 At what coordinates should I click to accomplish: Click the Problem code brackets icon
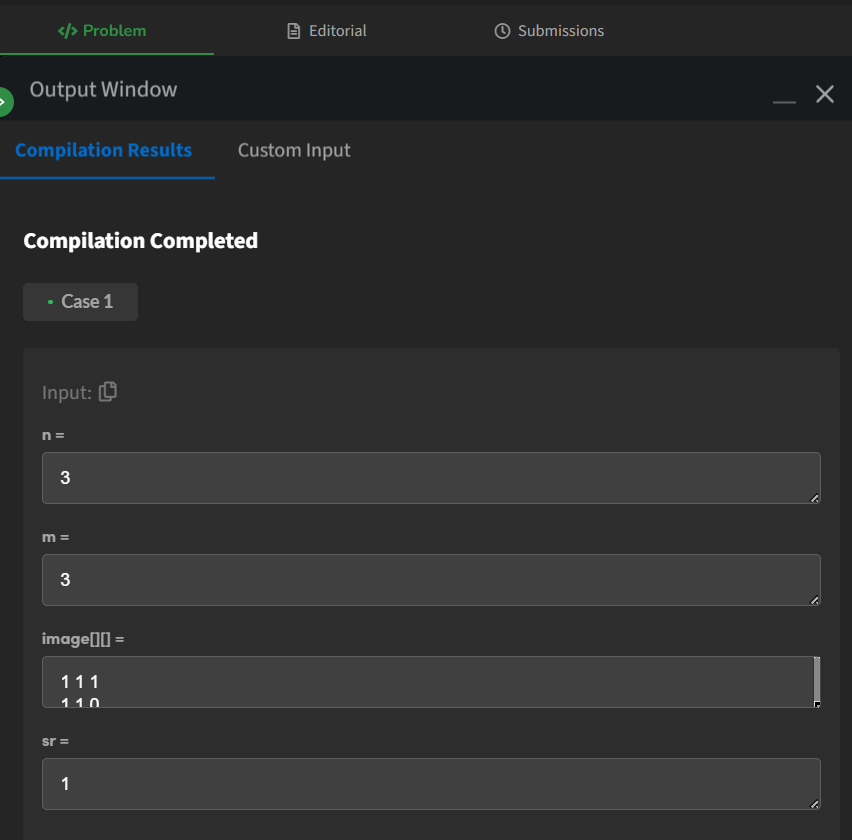(x=67, y=31)
